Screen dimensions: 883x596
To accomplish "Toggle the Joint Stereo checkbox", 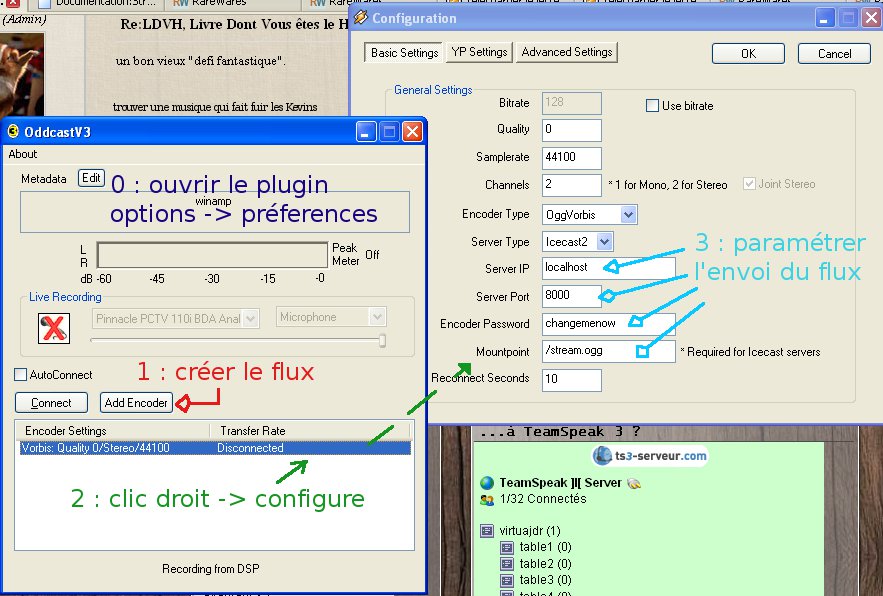I will click(x=749, y=184).
